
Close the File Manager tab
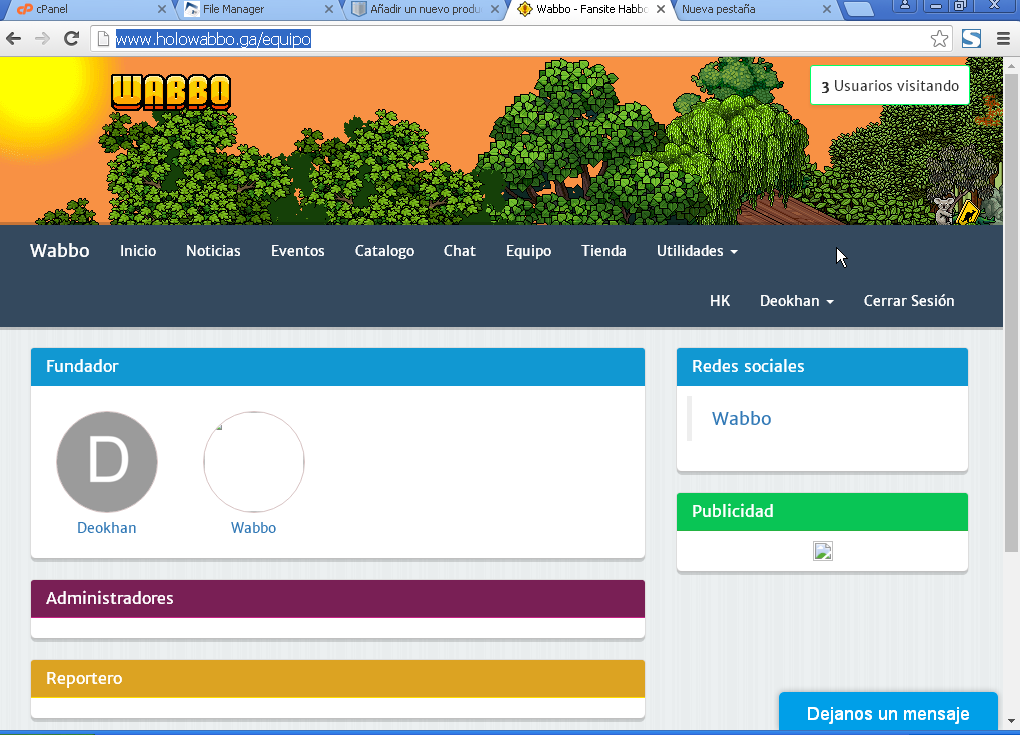(x=329, y=9)
